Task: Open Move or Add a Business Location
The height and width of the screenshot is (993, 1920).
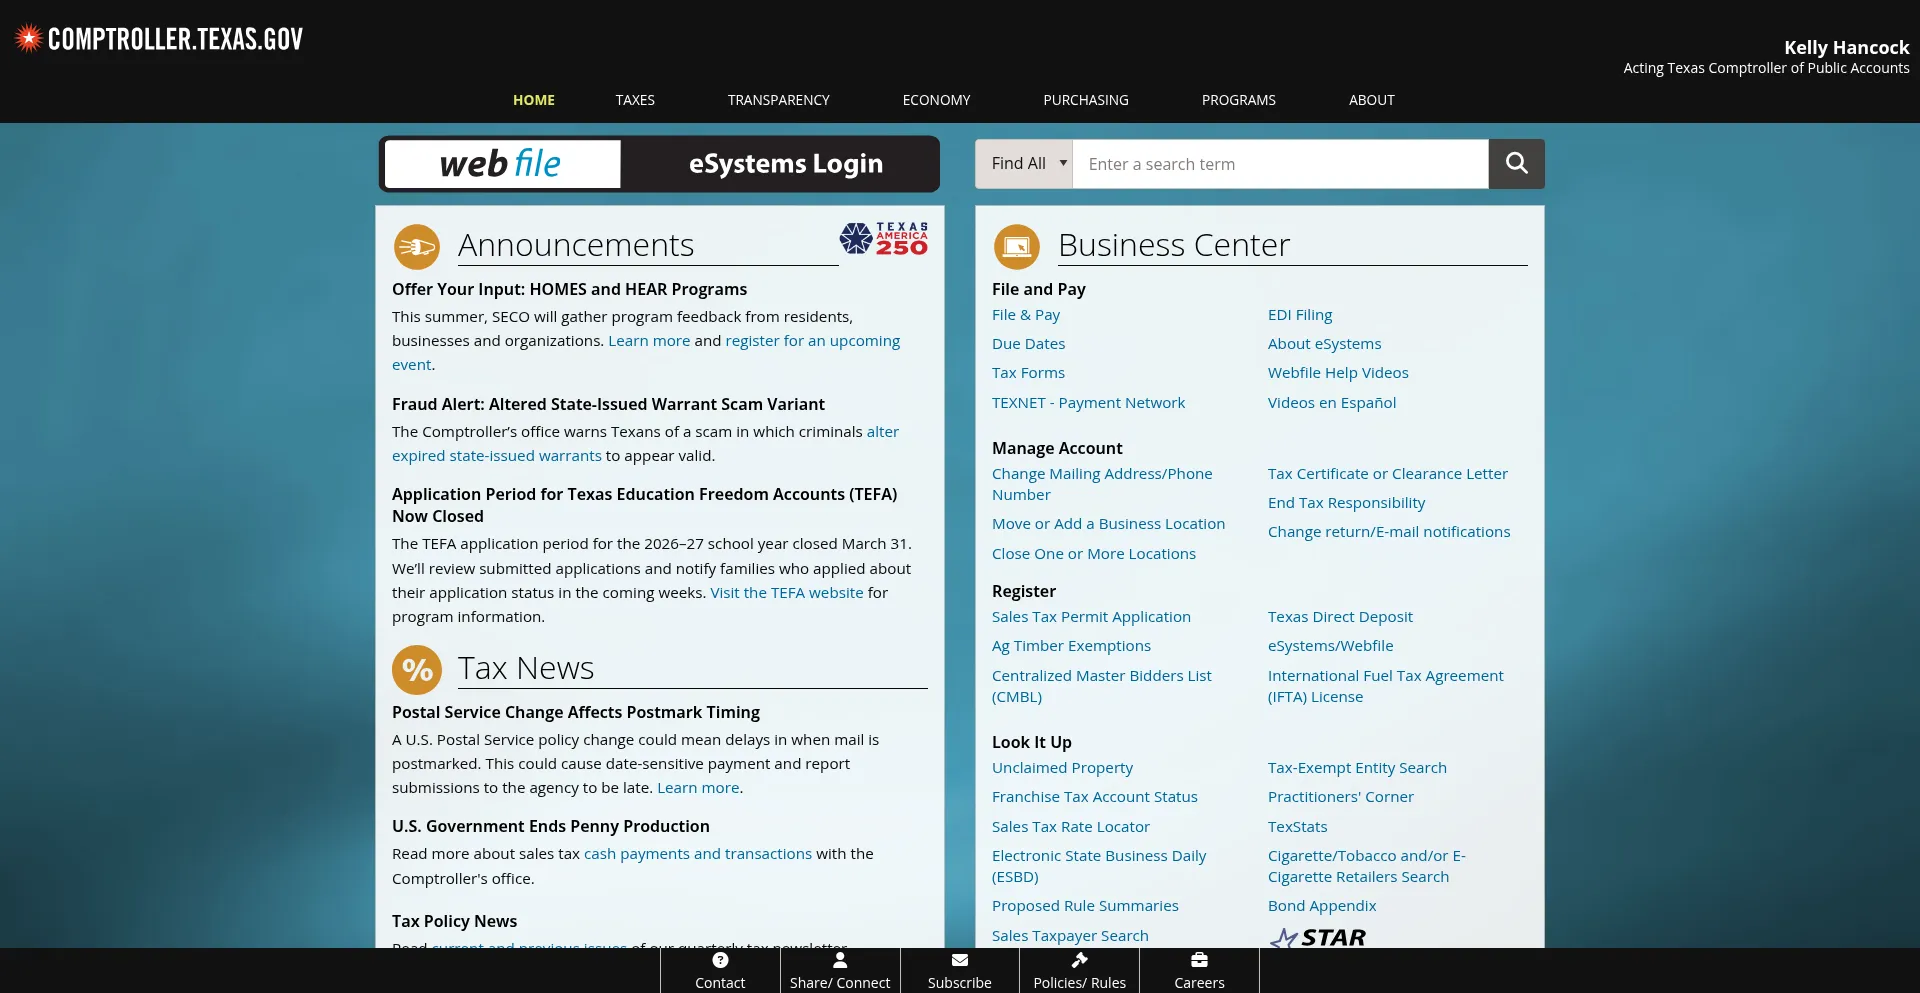Action: click(1108, 524)
